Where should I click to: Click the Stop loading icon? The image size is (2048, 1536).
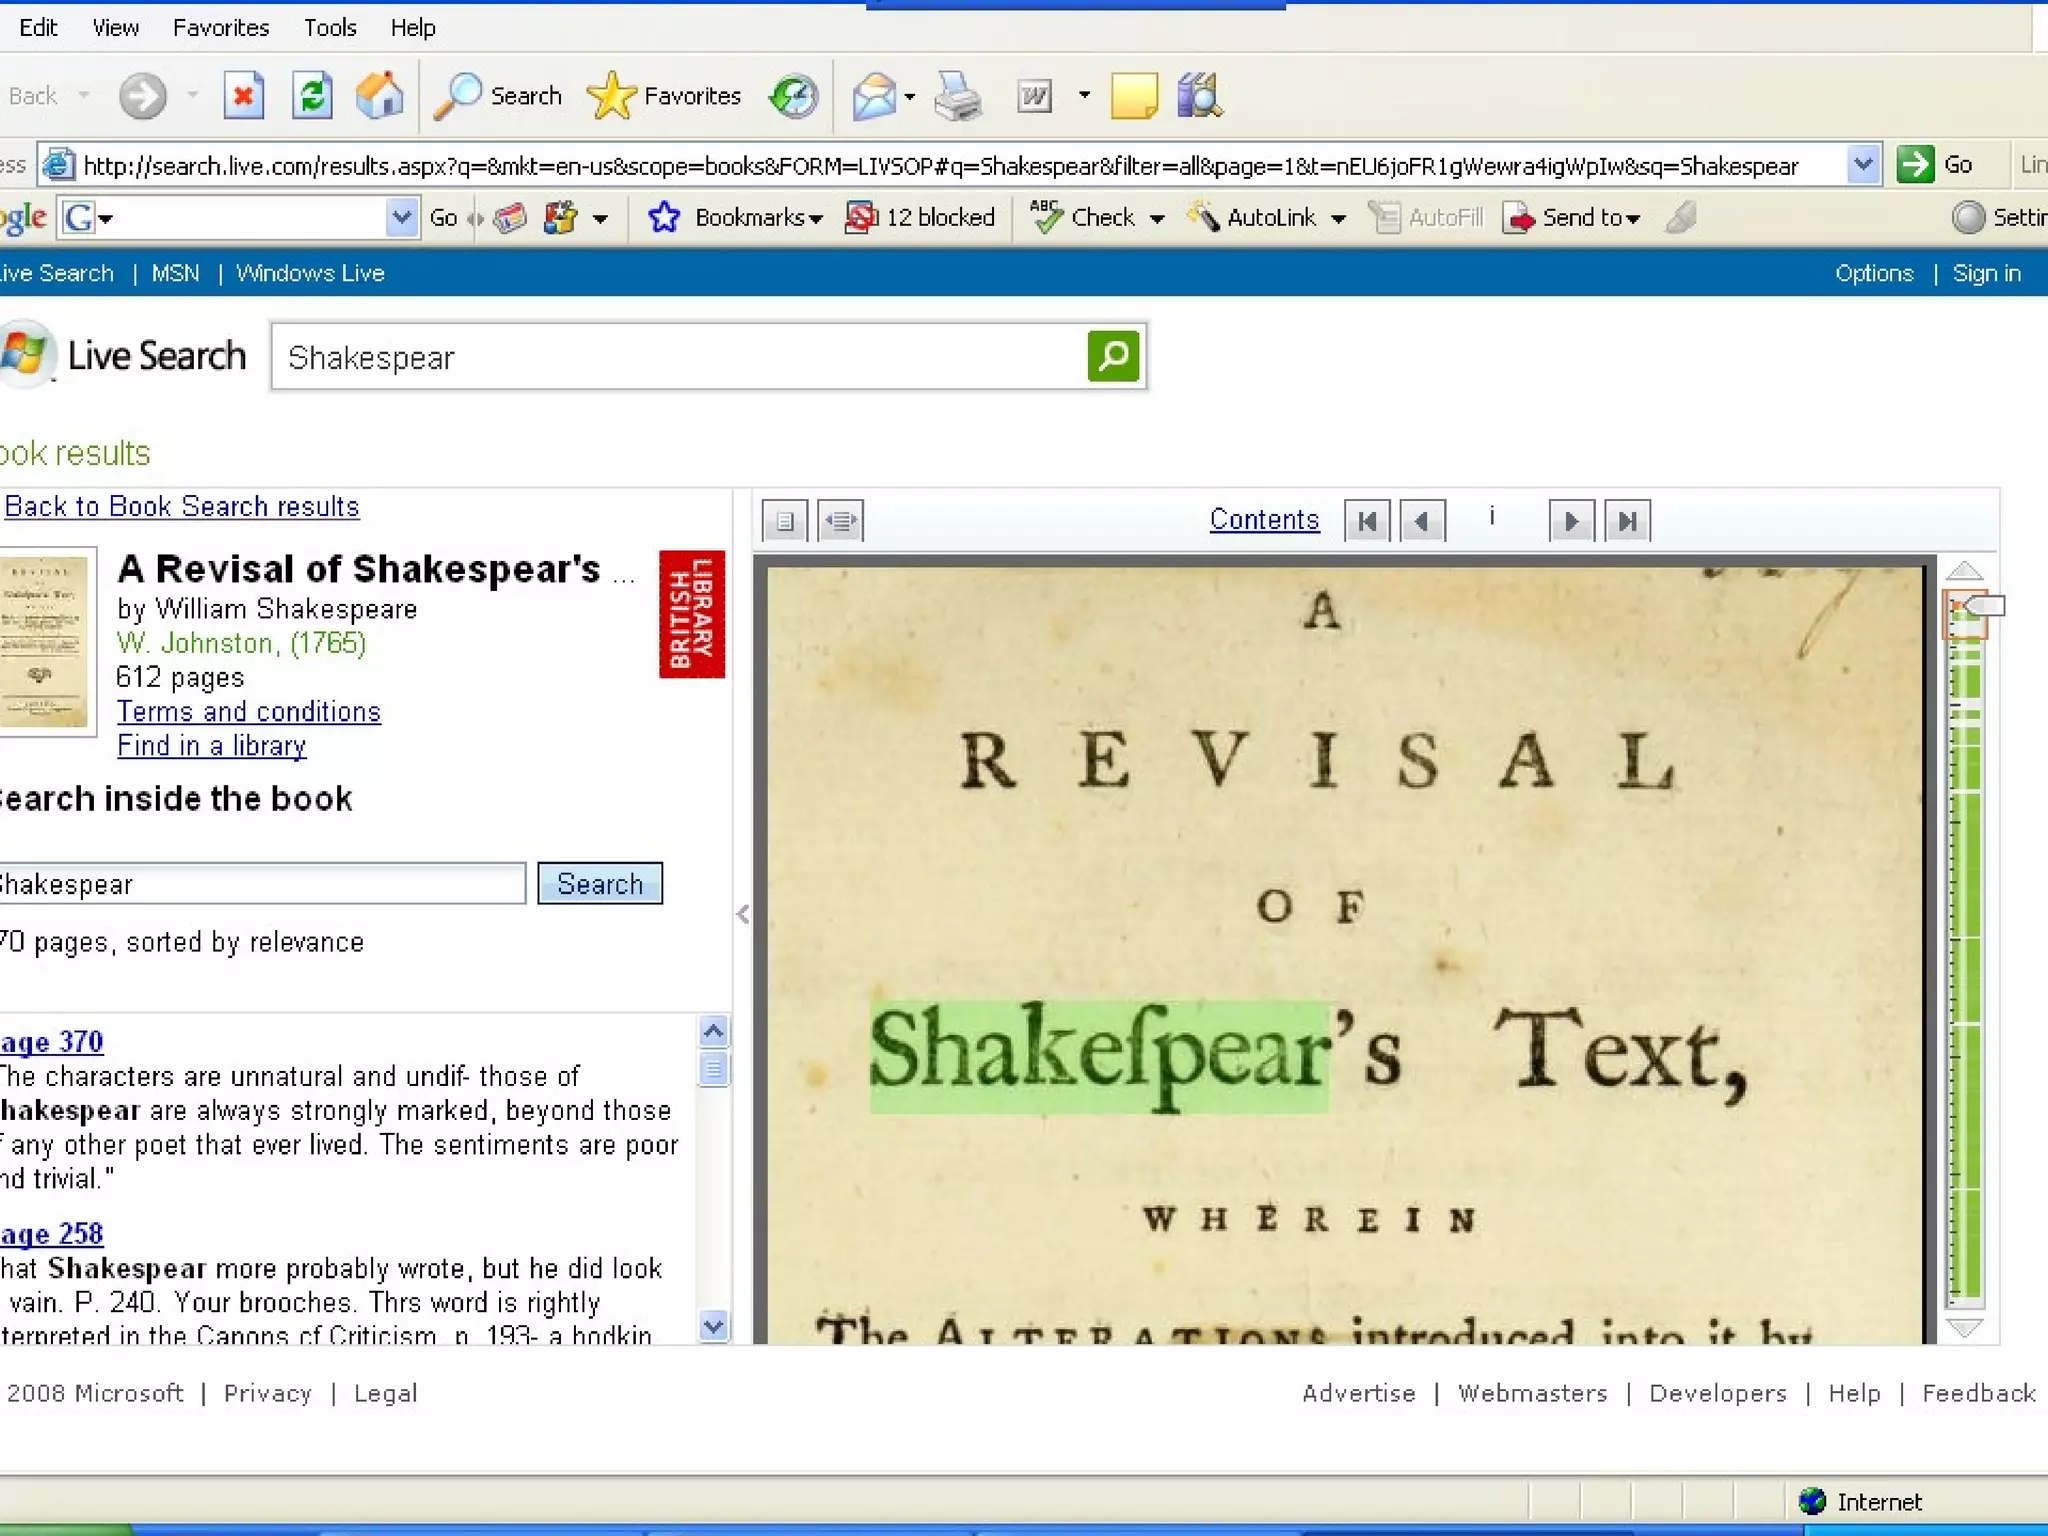coord(243,96)
